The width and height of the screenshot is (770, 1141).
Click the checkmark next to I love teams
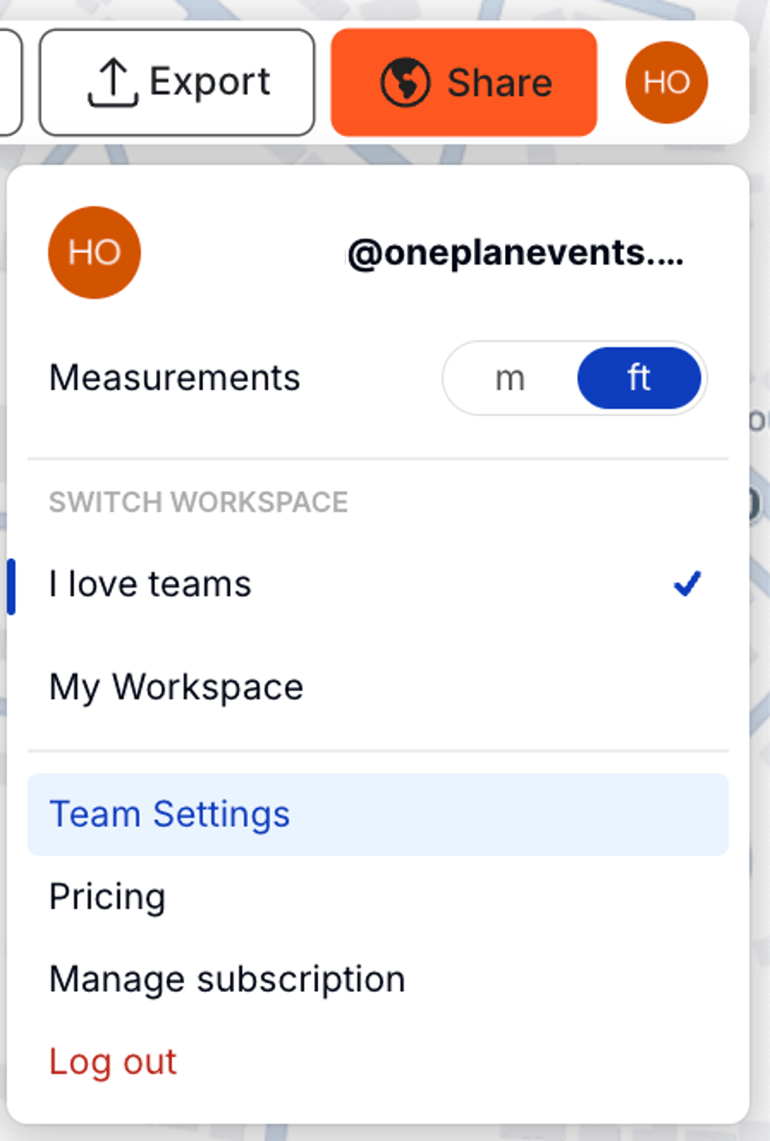click(x=687, y=584)
